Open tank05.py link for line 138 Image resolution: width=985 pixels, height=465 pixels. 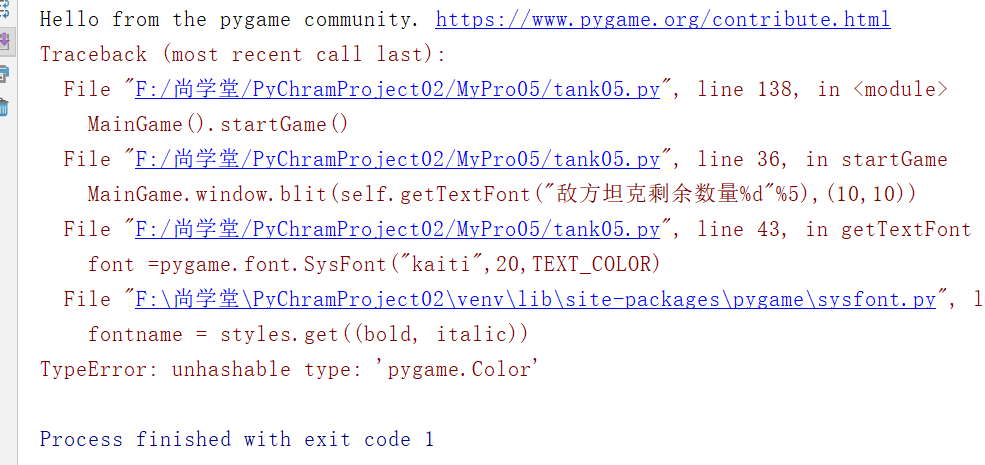[x=398, y=90]
